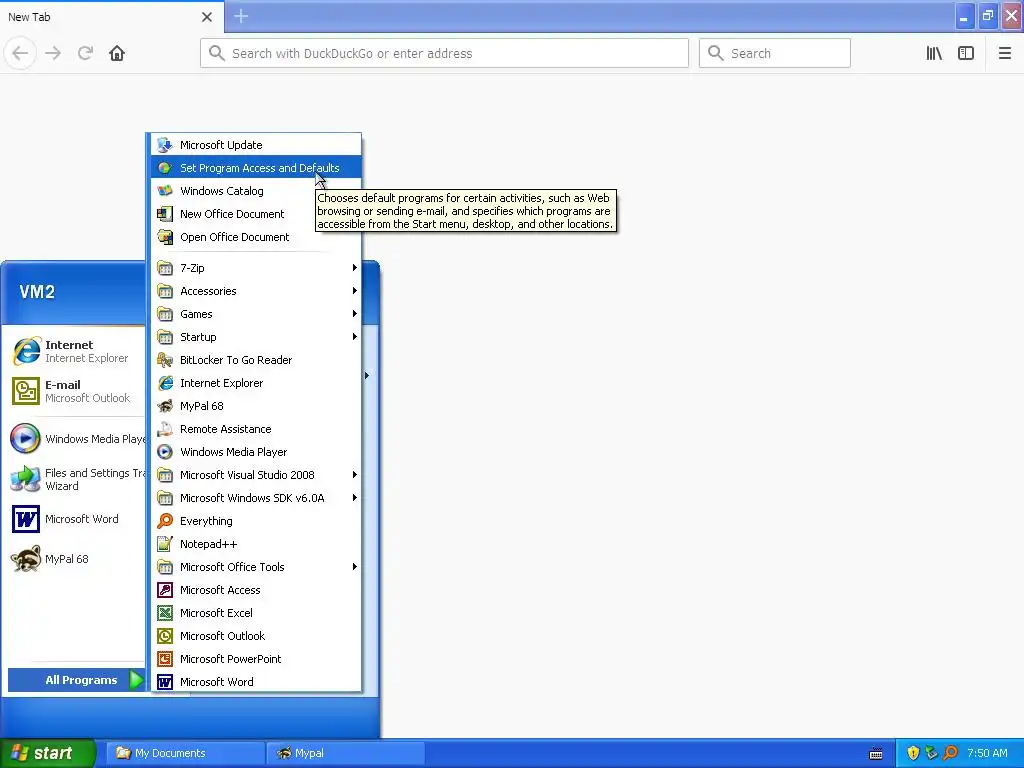The width and height of the screenshot is (1024, 768).
Task: Open Notepad++
Action: (256, 544)
